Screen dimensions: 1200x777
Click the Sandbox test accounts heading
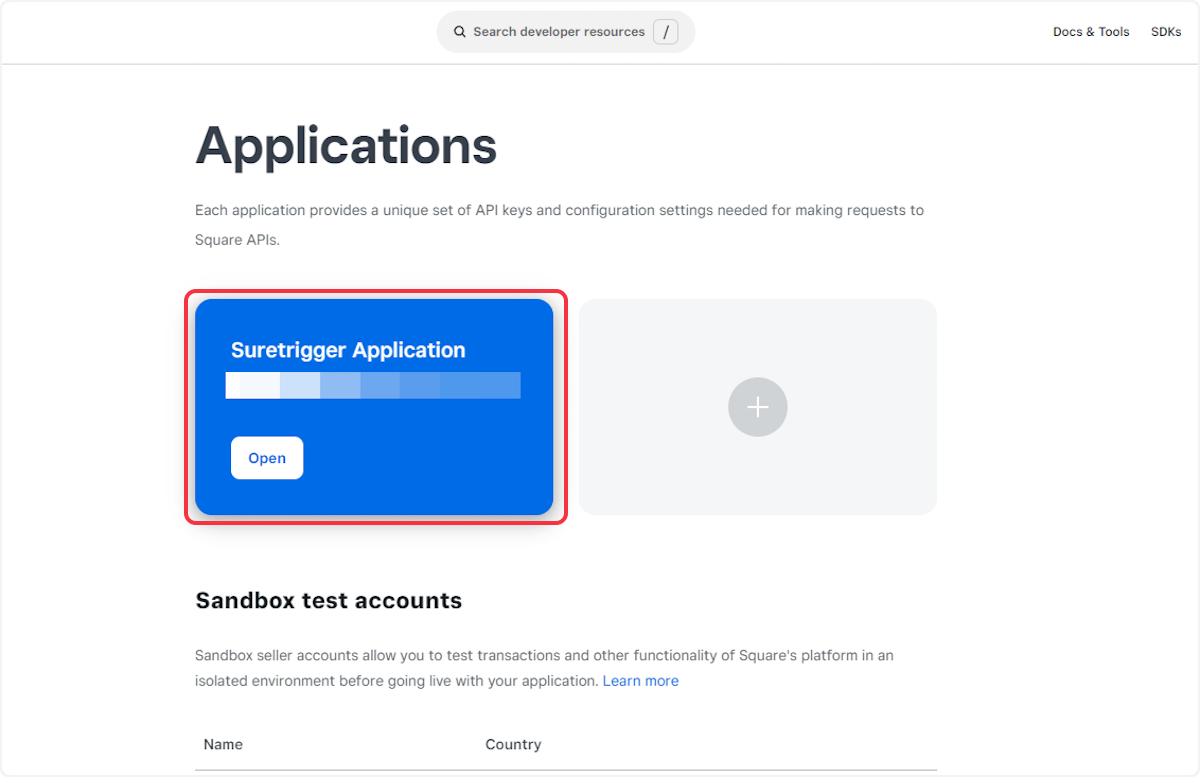328,600
